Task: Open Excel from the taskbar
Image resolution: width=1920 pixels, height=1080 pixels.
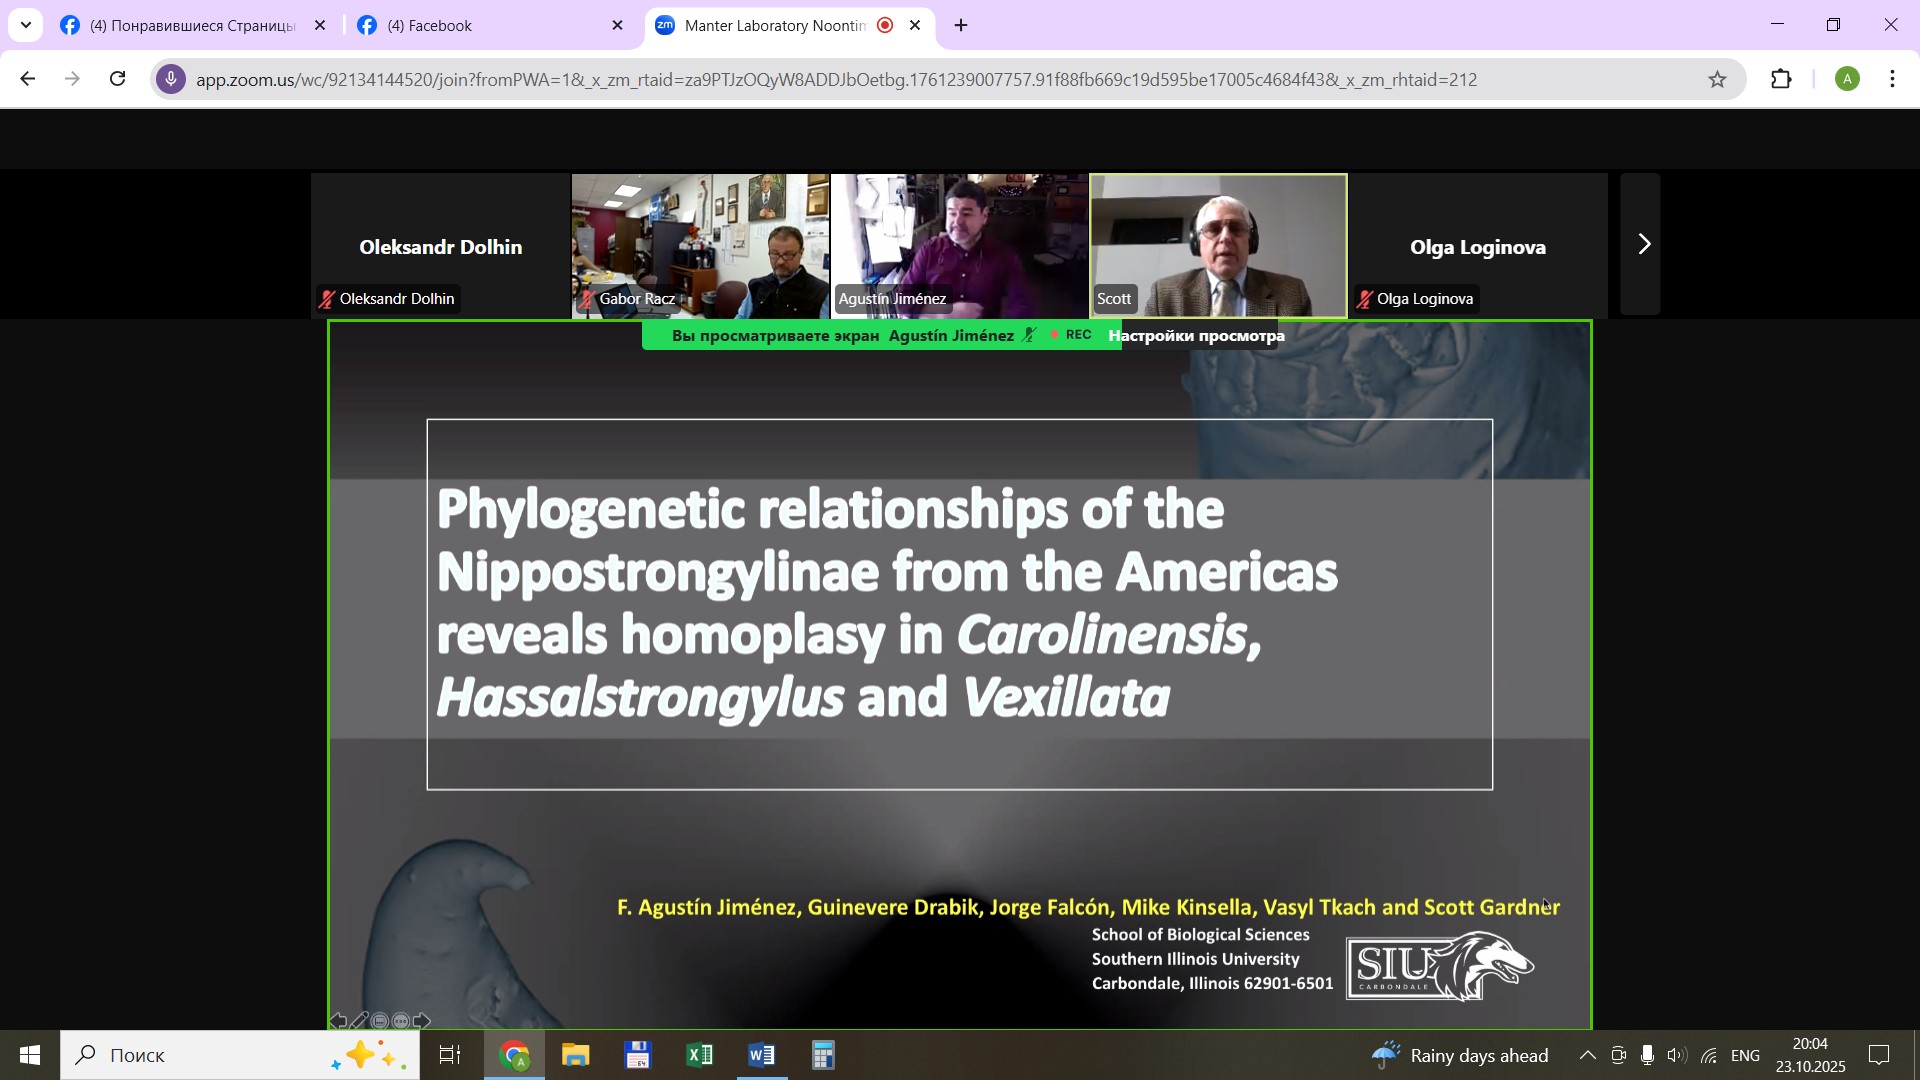Action: click(699, 1055)
